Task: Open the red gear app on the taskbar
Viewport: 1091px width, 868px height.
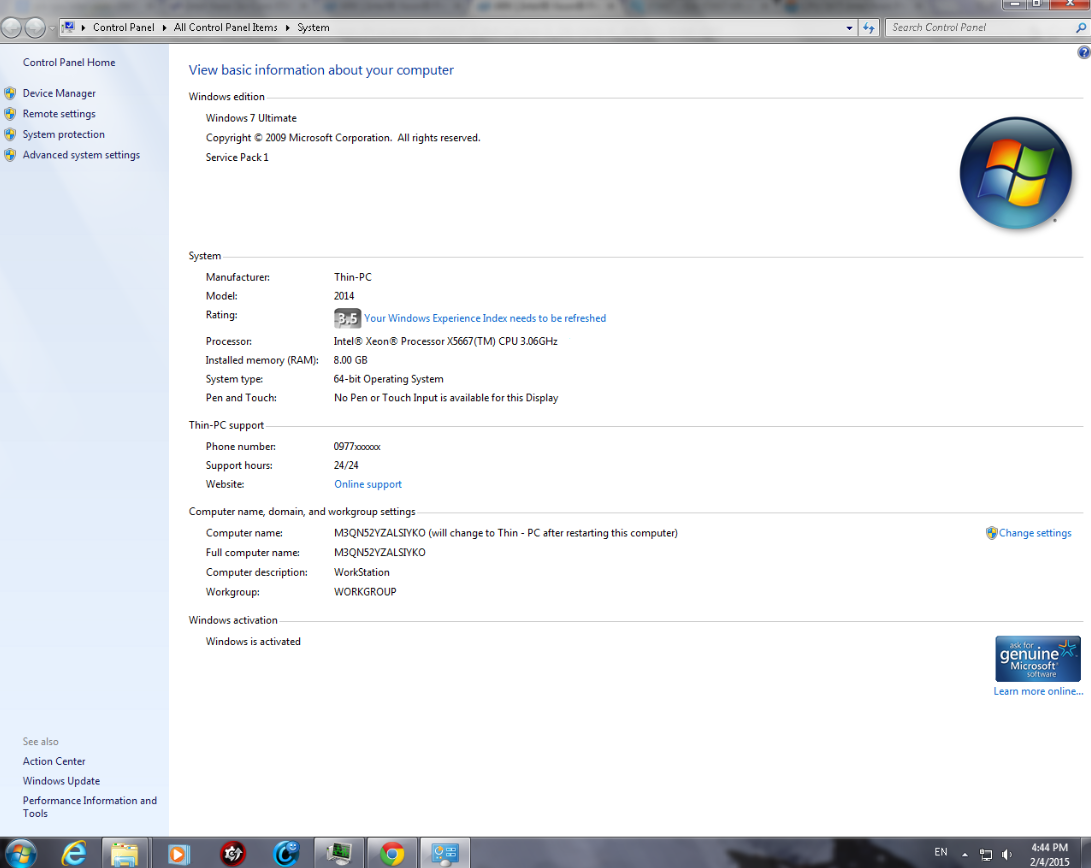Action: tap(232, 854)
